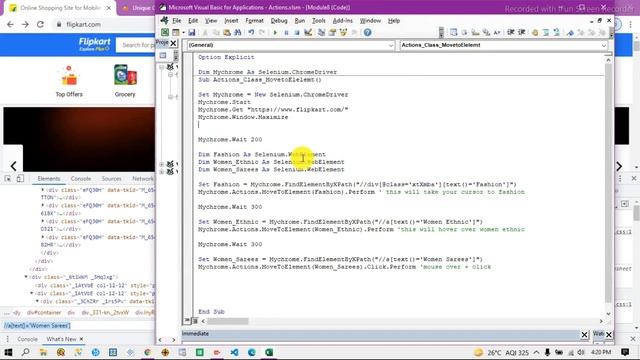
Task: Click next arrow on Flipkart banner carousel
Action: point(619,166)
